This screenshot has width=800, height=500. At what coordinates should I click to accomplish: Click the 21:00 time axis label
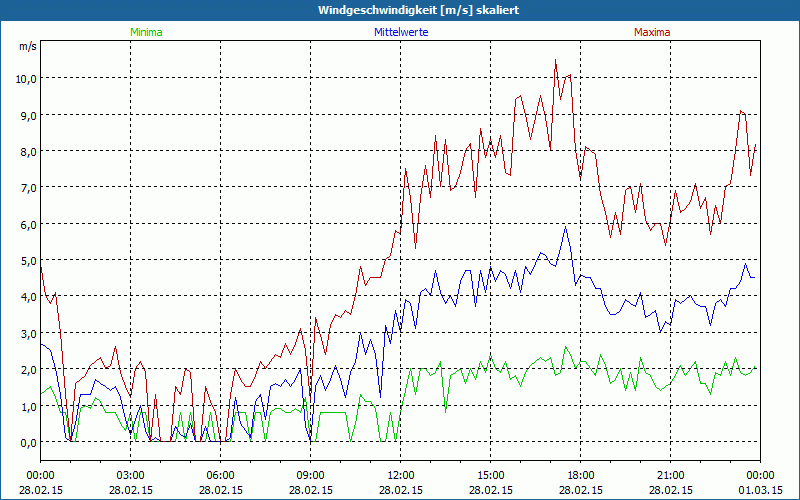click(x=670, y=476)
